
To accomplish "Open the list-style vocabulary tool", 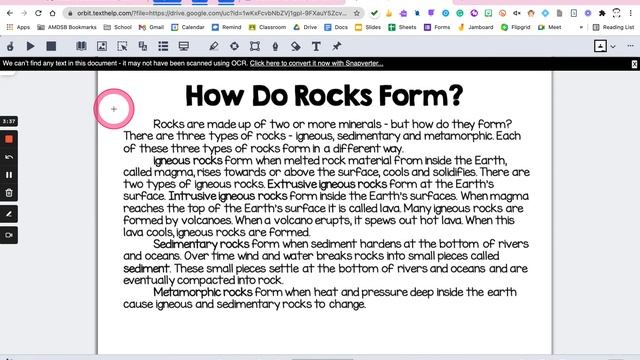I will click(x=163, y=46).
